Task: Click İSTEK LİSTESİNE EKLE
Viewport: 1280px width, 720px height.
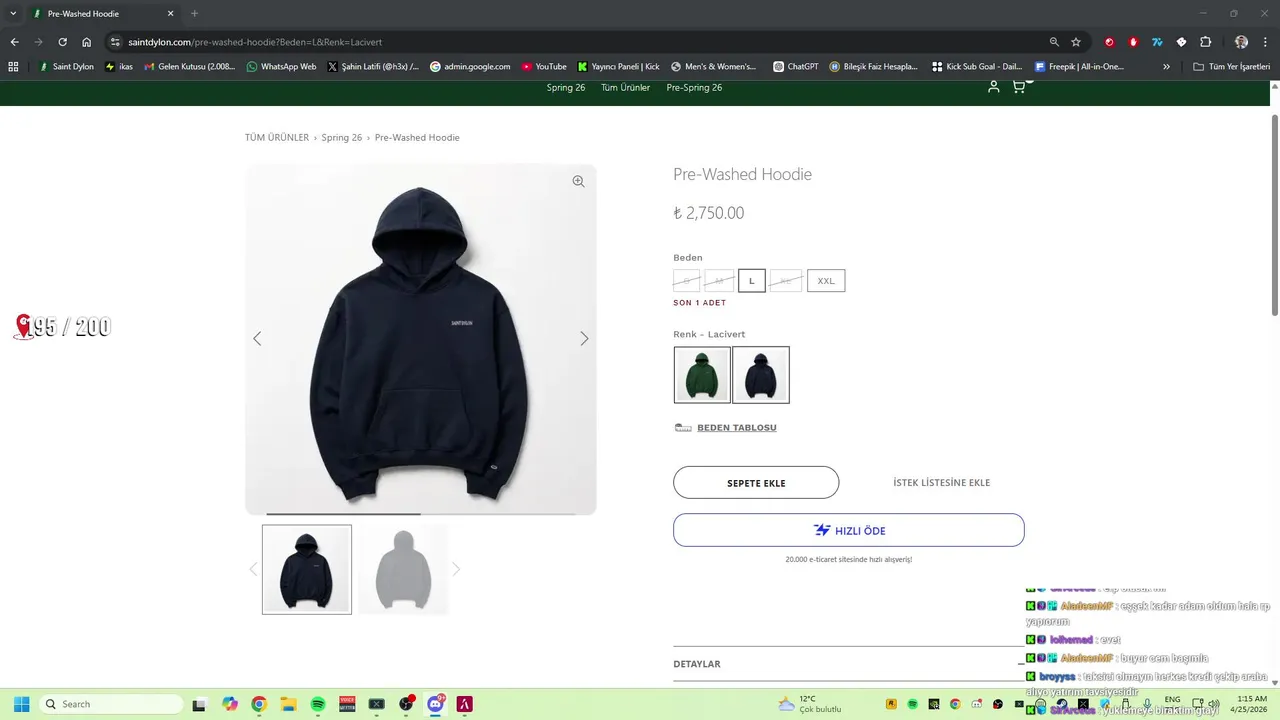Action: coord(941,483)
